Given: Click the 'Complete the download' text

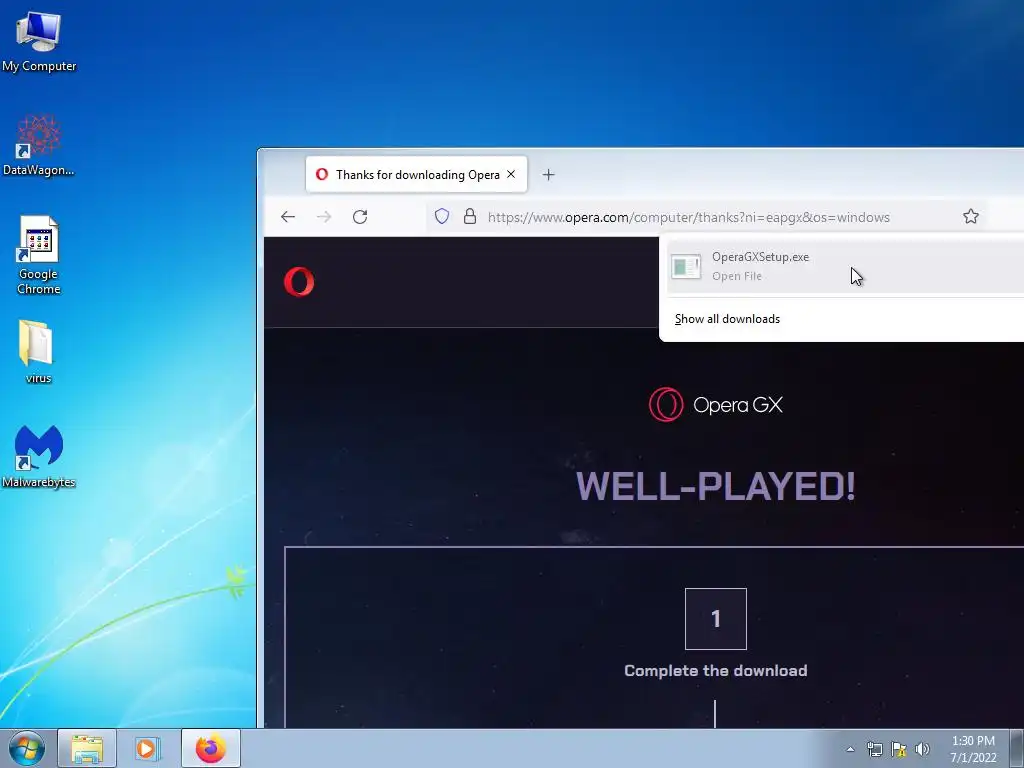Looking at the screenshot, I should (x=716, y=671).
